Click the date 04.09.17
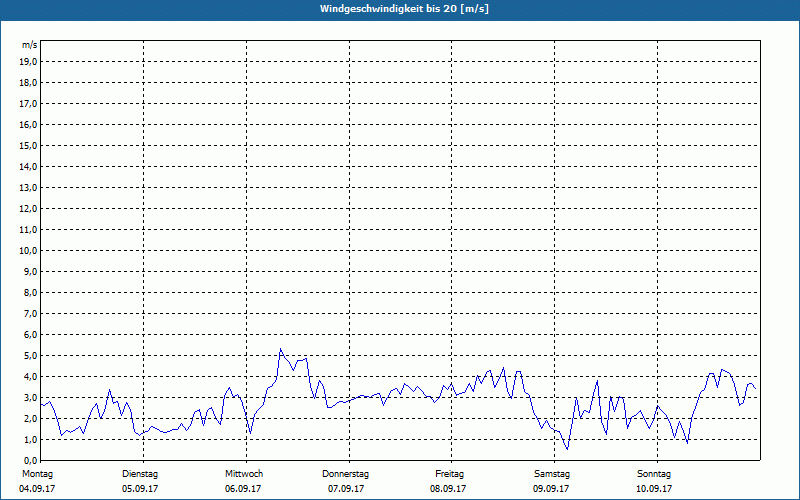 coord(37,489)
